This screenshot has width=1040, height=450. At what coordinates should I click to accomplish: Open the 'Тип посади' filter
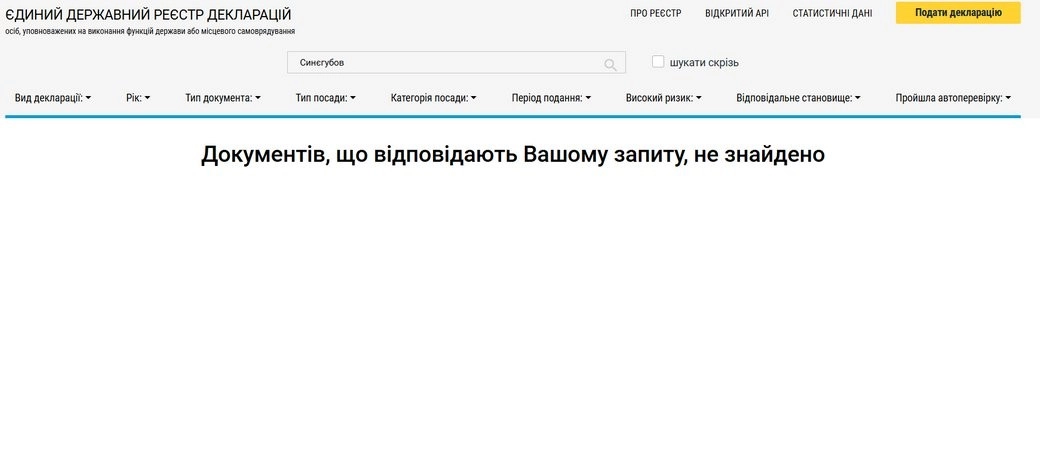pos(326,98)
